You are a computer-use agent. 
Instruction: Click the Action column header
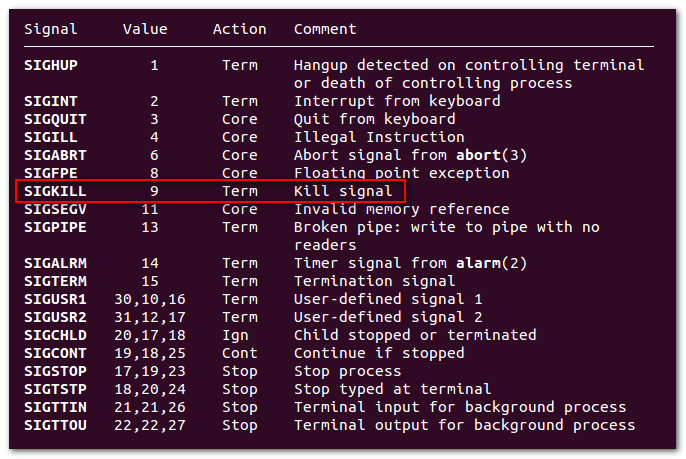239,29
